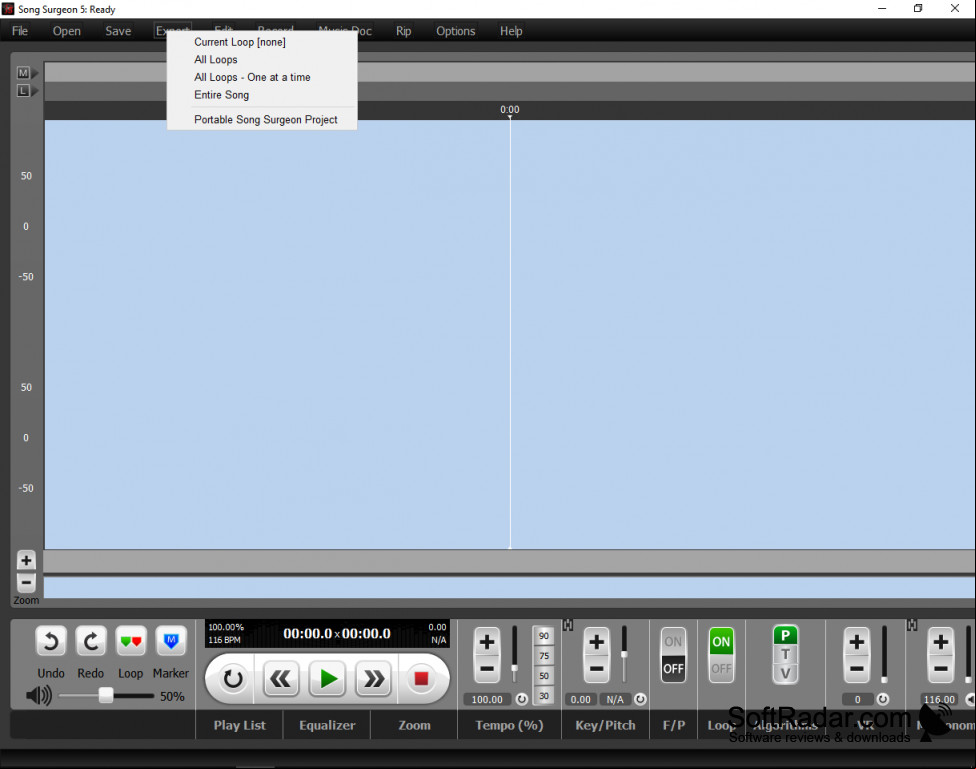Select the T algorithm option
The image size is (976, 769).
[785, 654]
